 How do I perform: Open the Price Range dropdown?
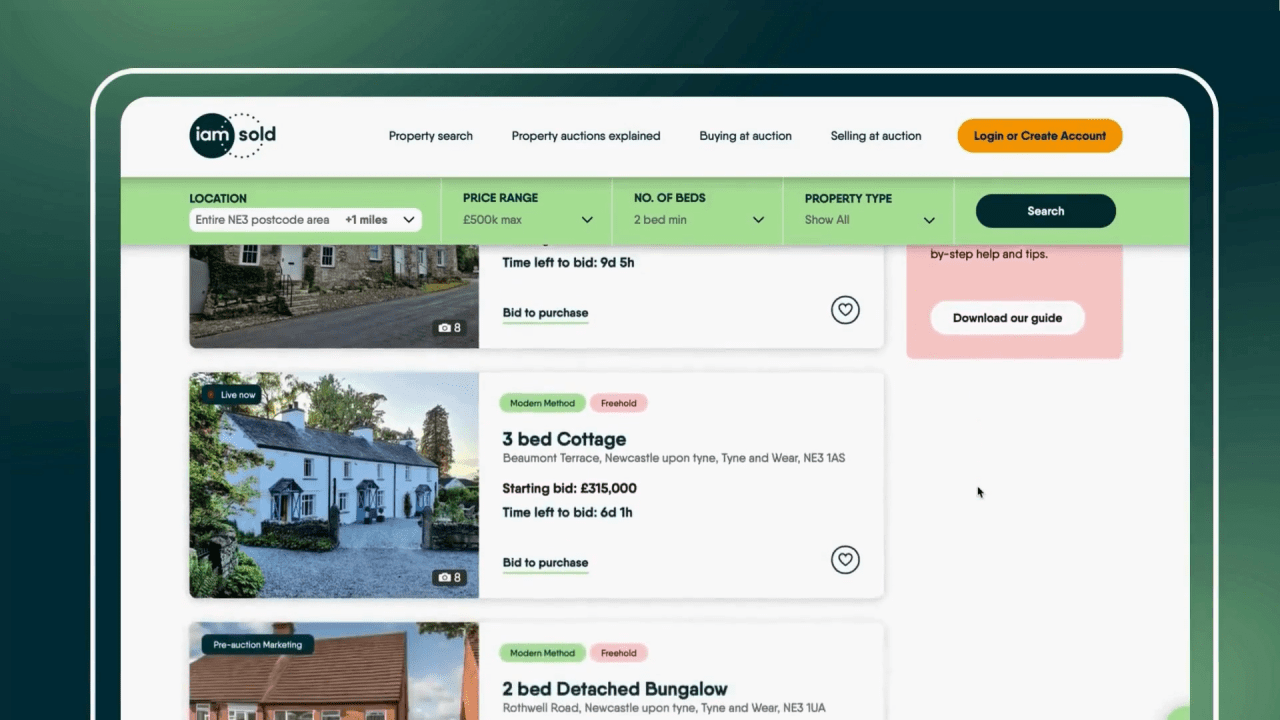pyautogui.click(x=527, y=220)
